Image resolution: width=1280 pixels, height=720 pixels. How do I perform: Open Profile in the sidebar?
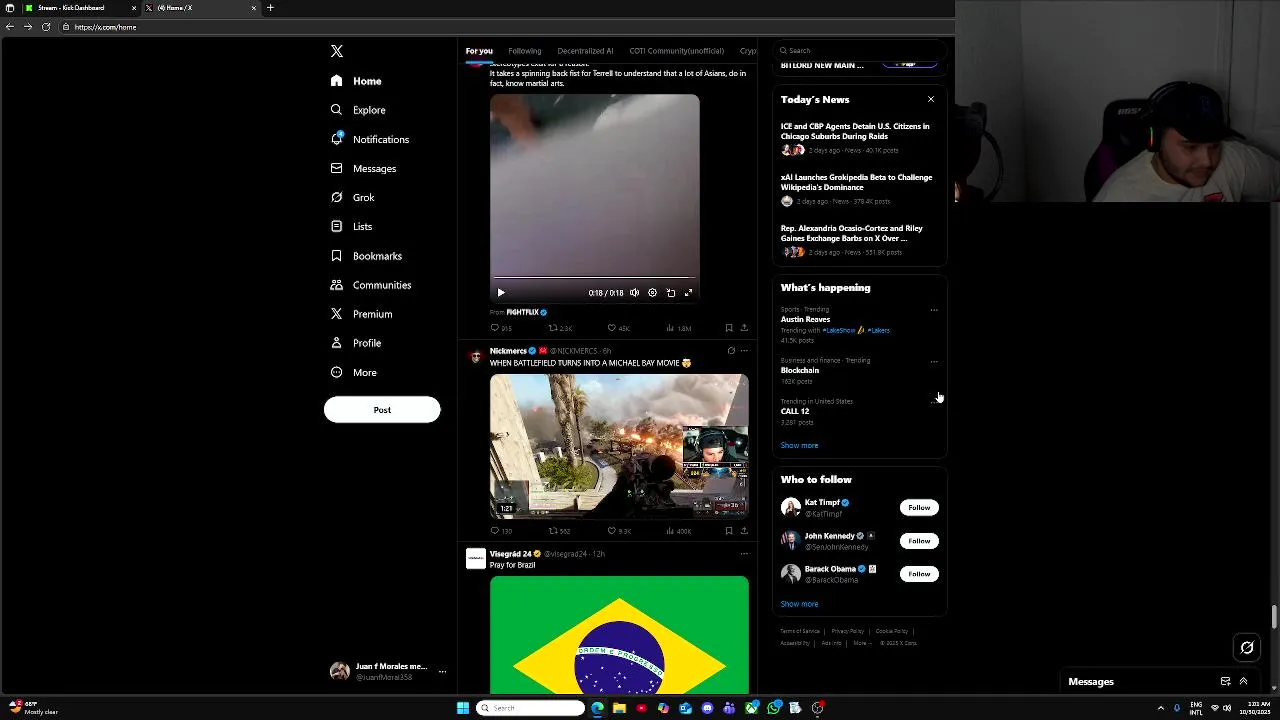coord(356,343)
